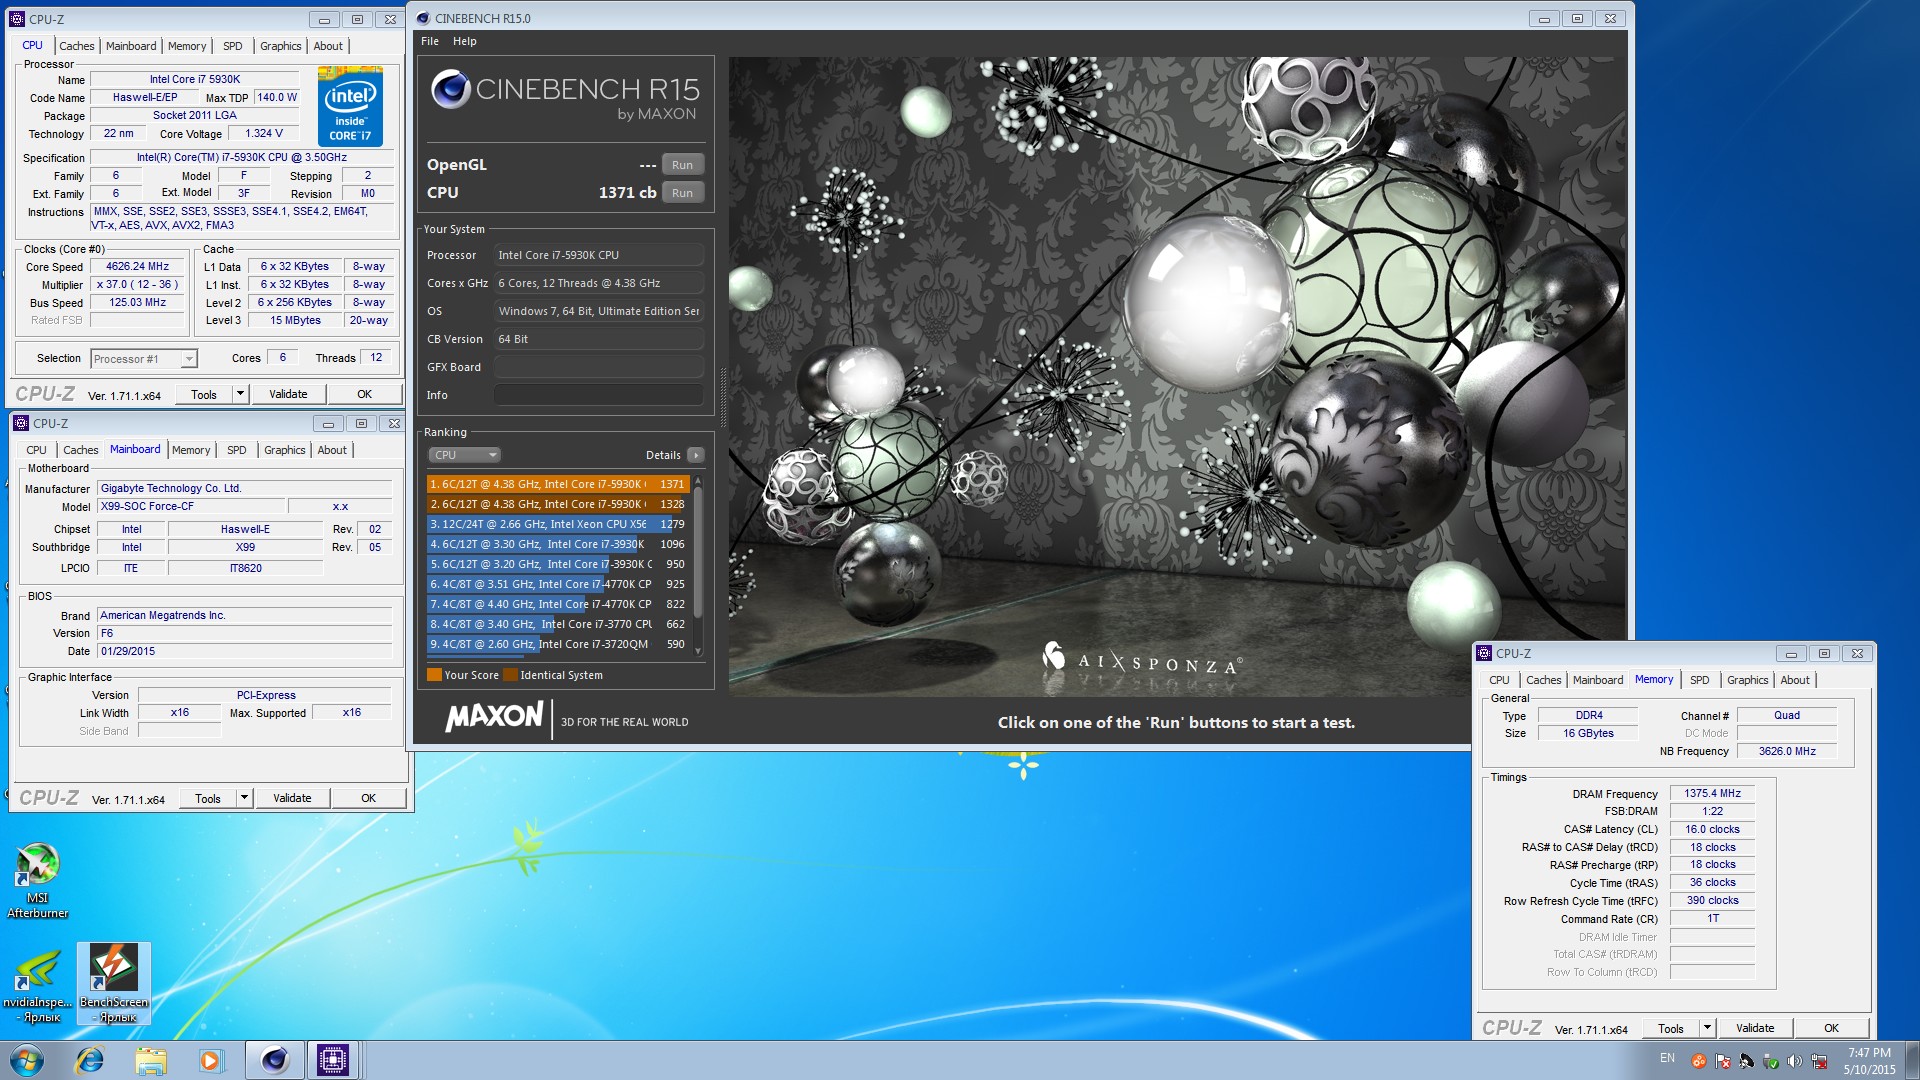Click the top CPU-Z window title icon
The width and height of the screenshot is (1920, 1080).
click(x=16, y=19)
